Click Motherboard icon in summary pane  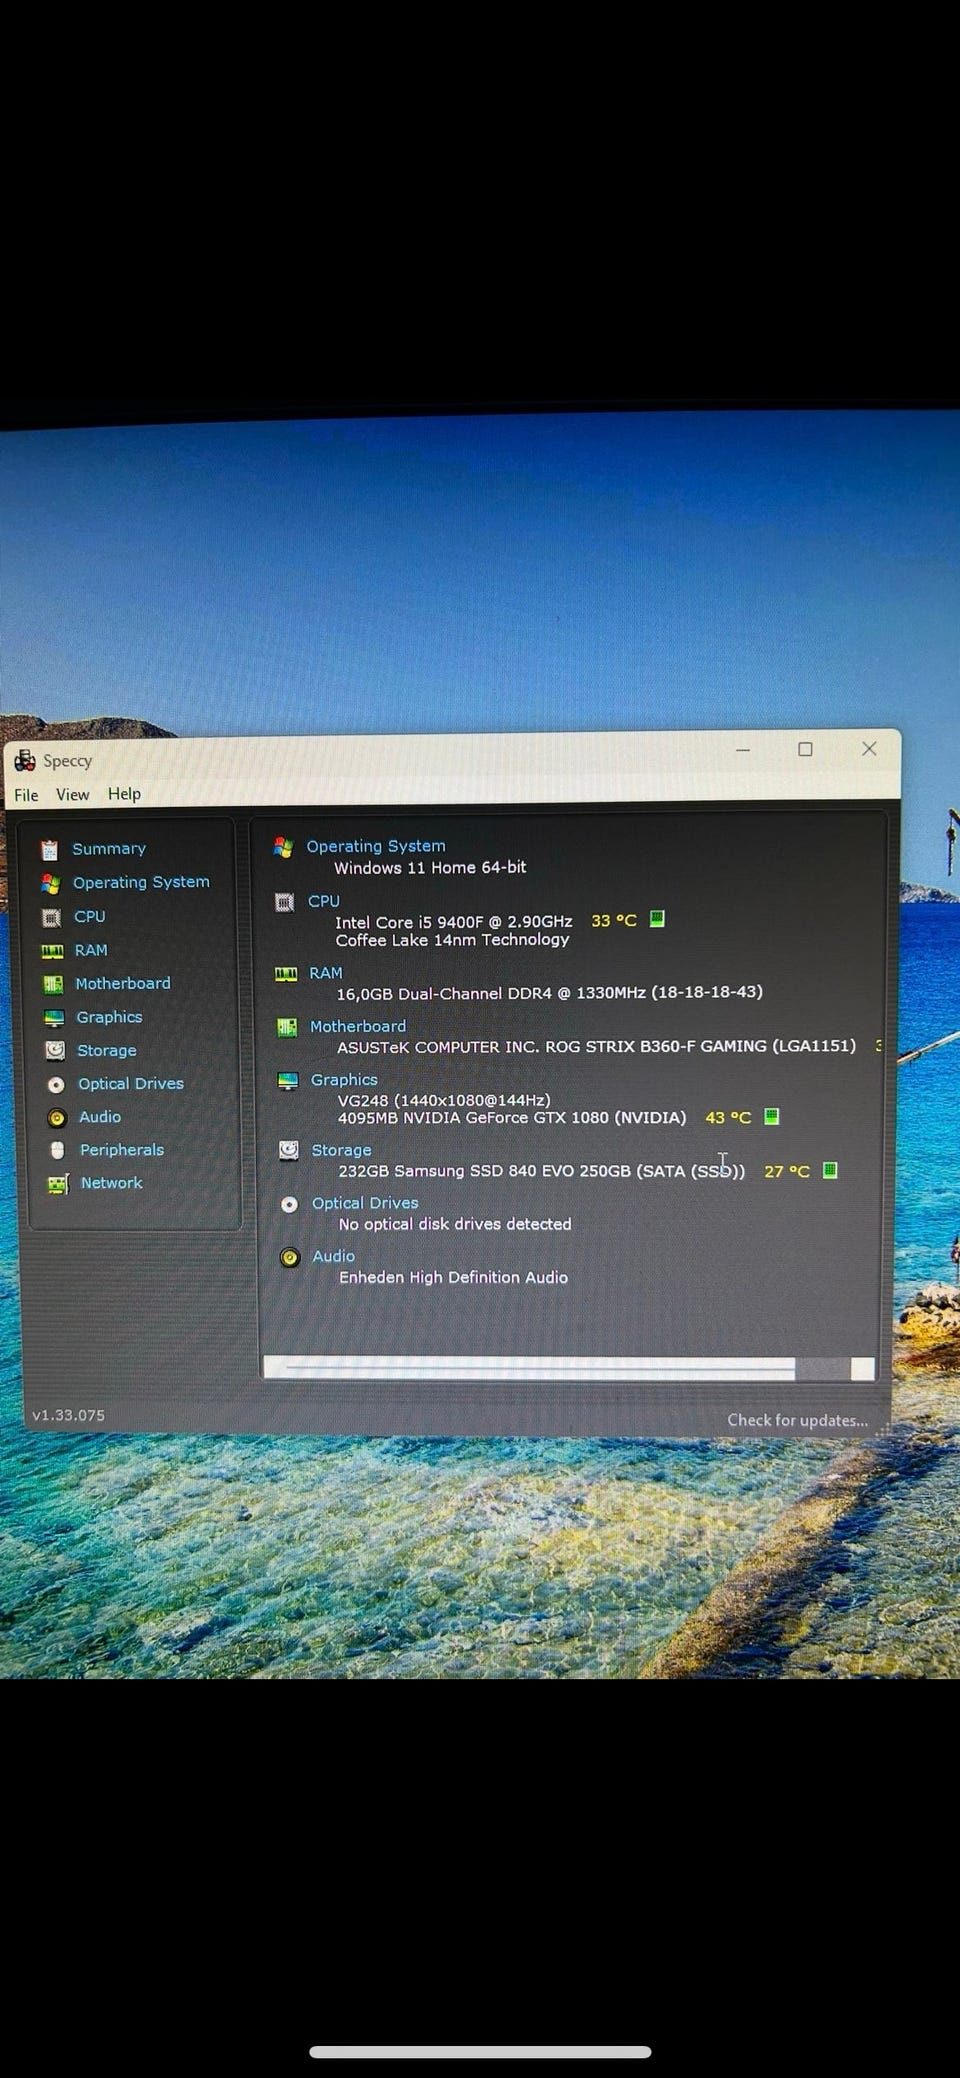tap(287, 1028)
